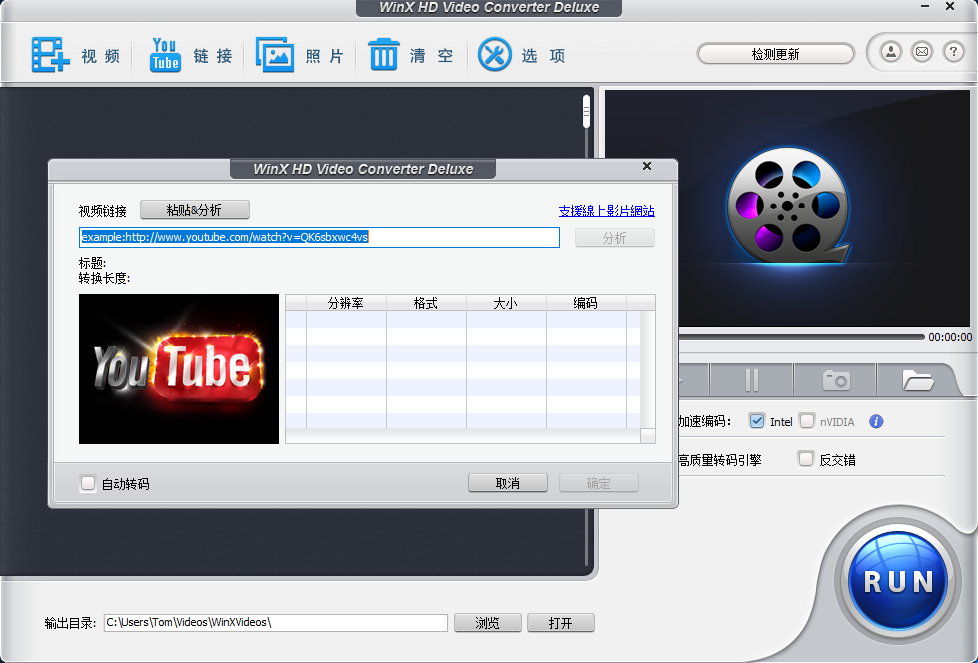Image resolution: width=978 pixels, height=663 pixels.
Task: Click the output folder path field
Action: [x=276, y=622]
